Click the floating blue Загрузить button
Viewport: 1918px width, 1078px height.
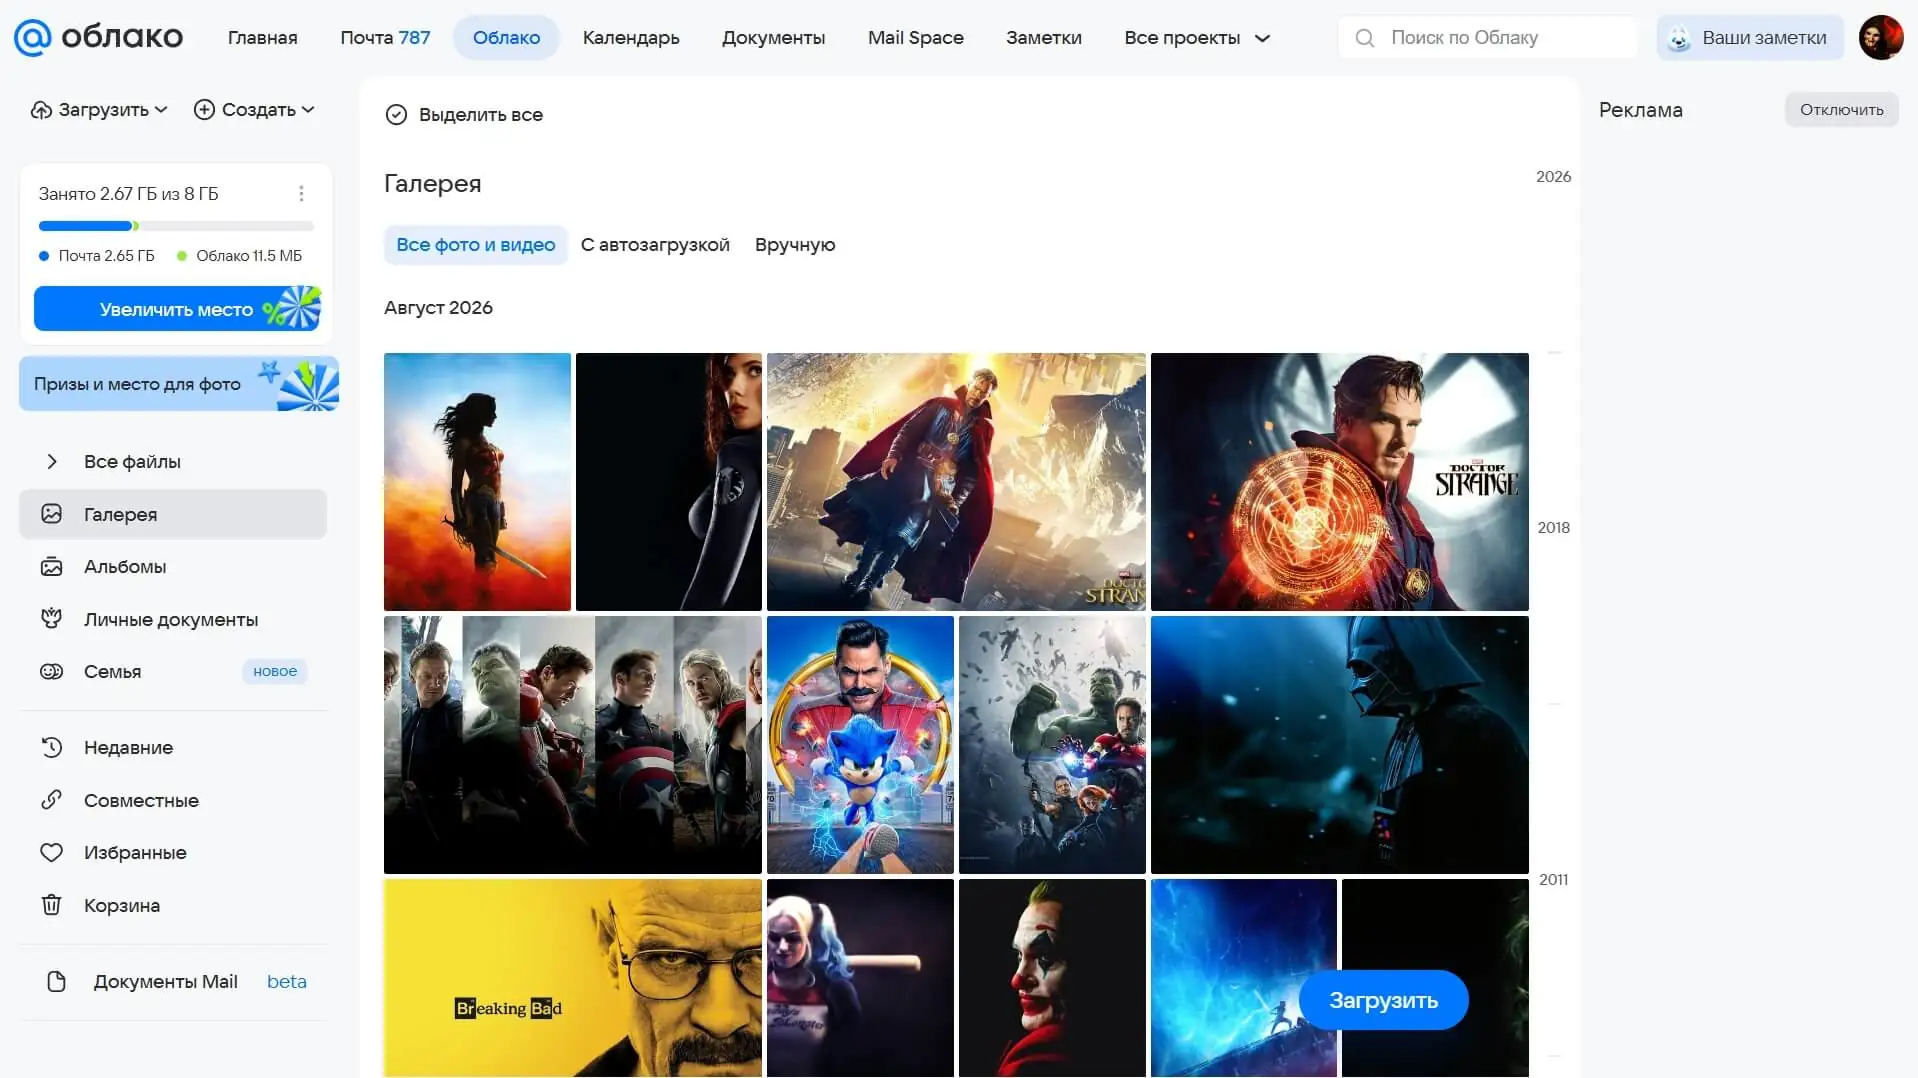tap(1383, 1000)
